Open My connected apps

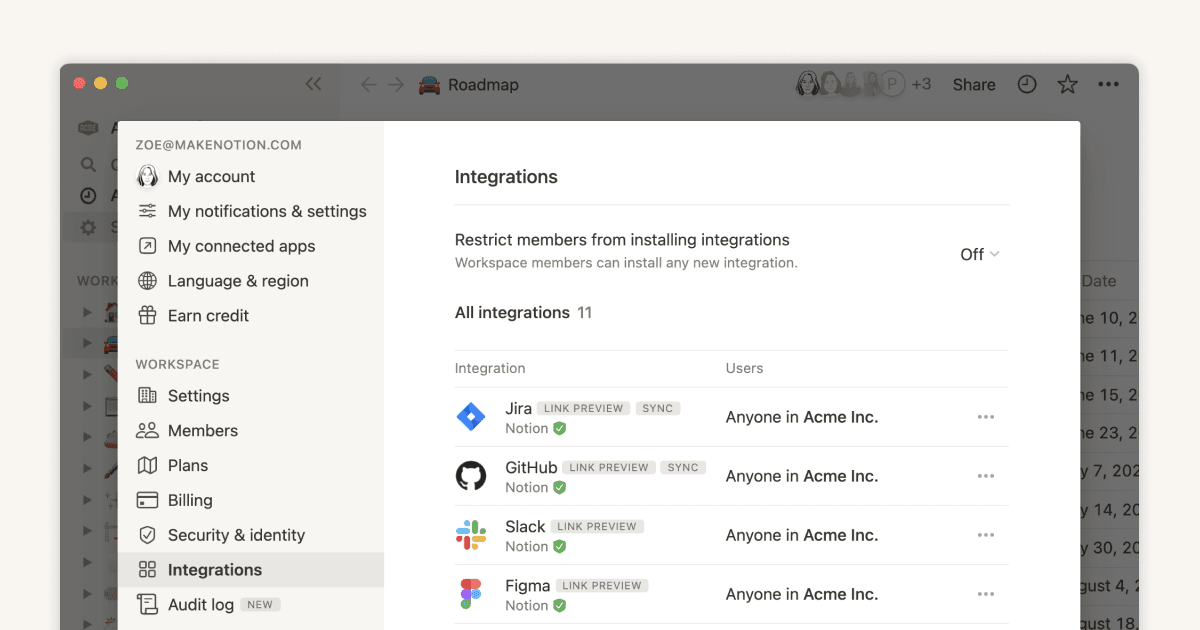click(x=243, y=246)
